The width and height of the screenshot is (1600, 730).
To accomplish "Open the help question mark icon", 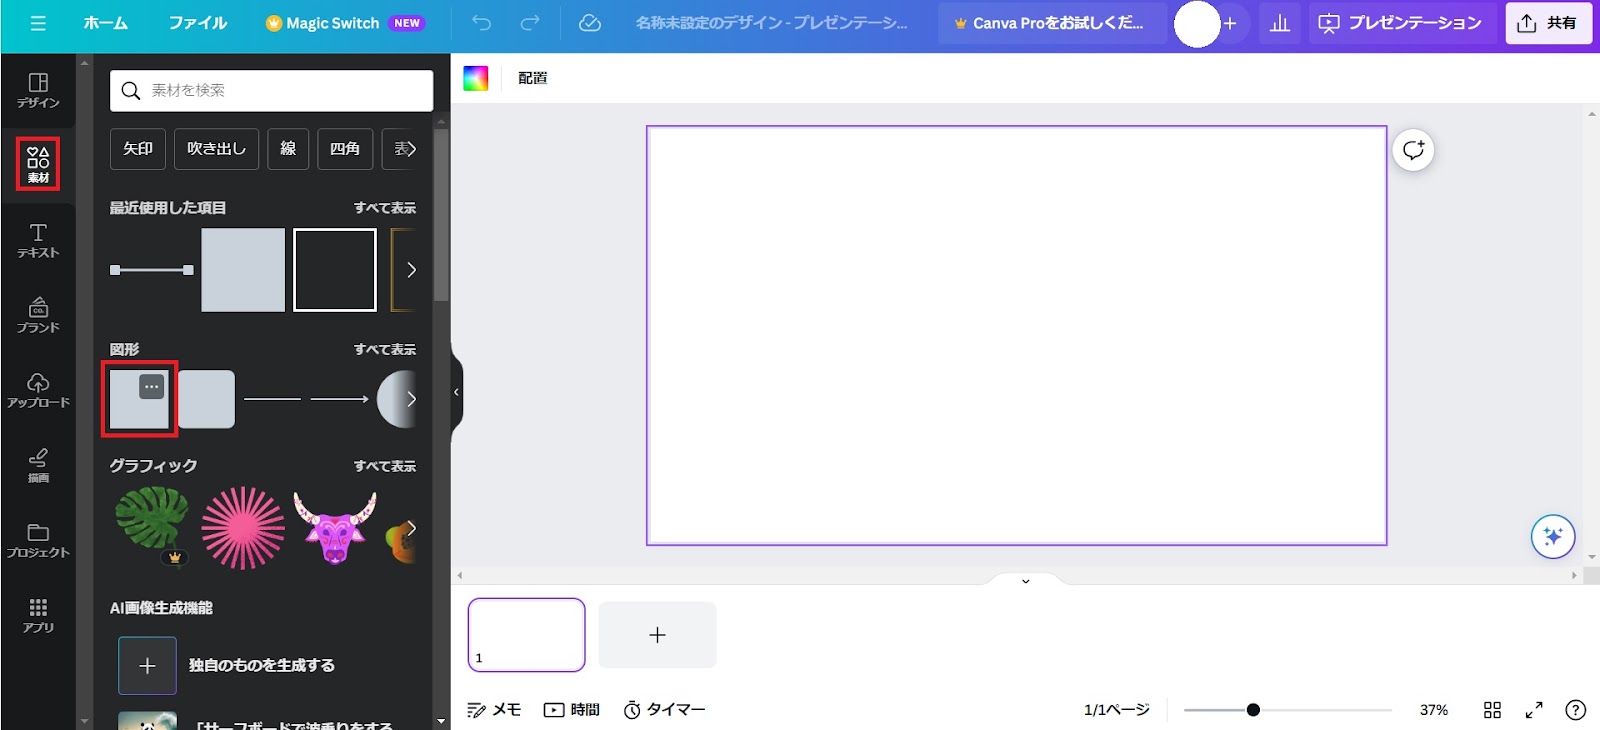I will click(x=1575, y=709).
